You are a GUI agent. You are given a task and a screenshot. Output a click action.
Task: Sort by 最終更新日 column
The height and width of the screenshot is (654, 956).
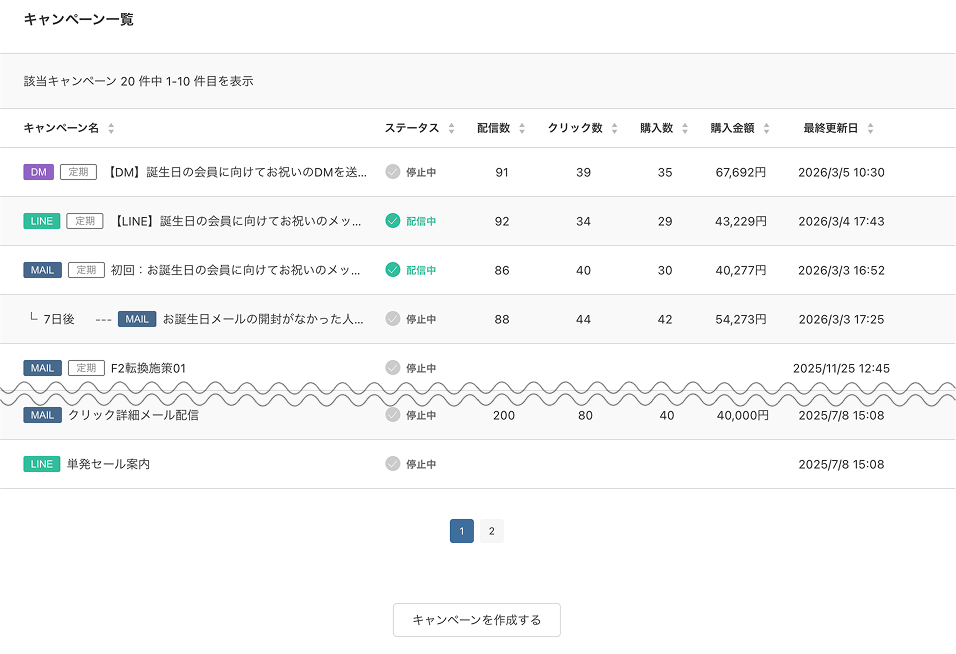point(870,128)
